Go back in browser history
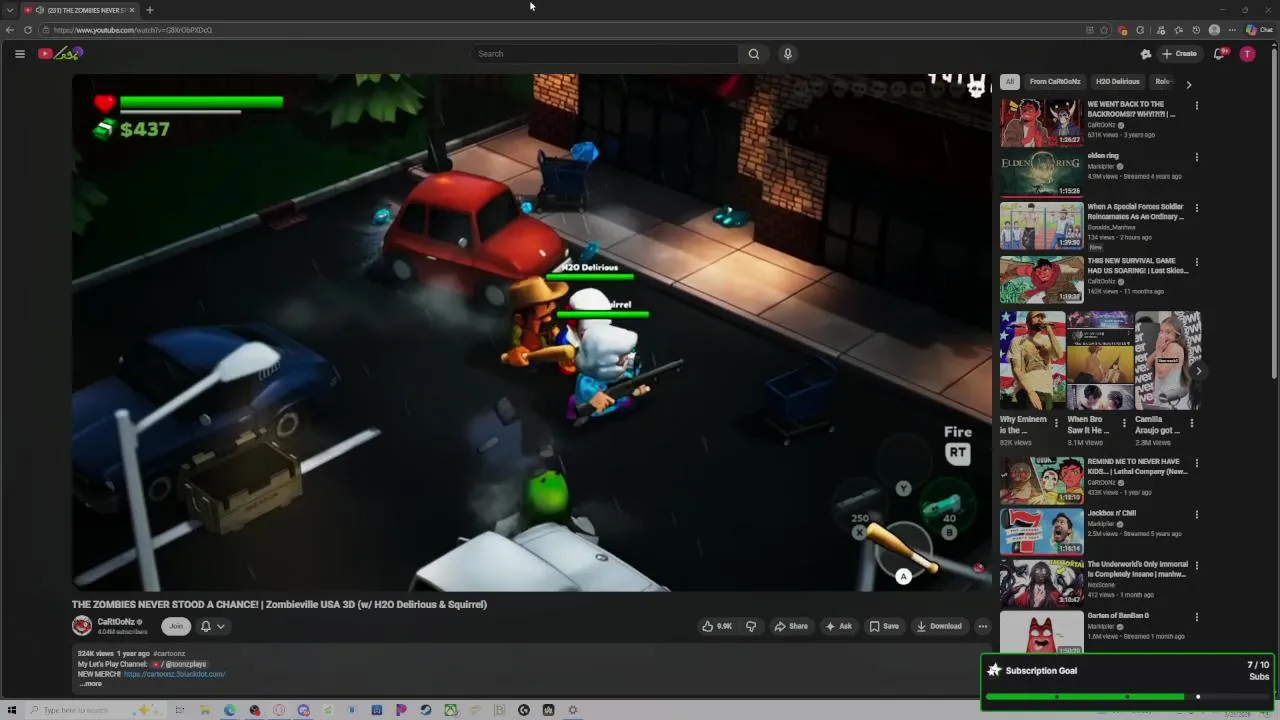This screenshot has width=1280, height=720. click(10, 30)
